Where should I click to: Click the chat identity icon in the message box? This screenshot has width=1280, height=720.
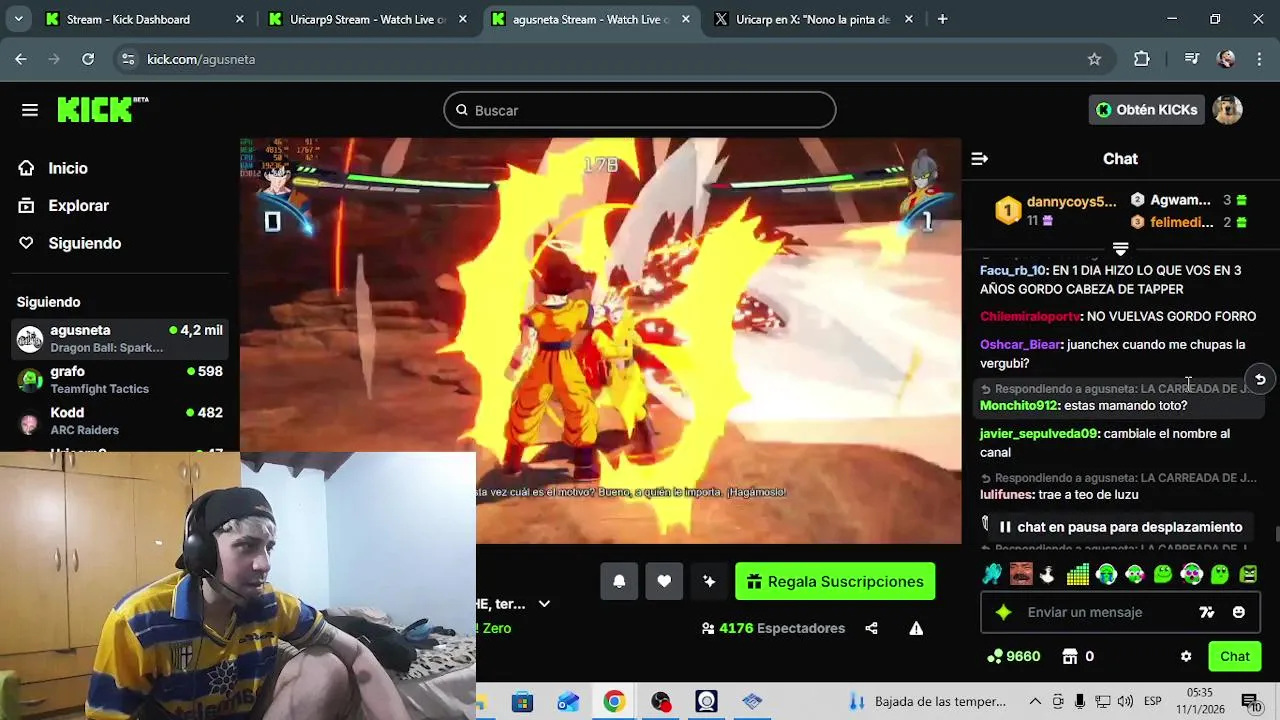(1207, 612)
